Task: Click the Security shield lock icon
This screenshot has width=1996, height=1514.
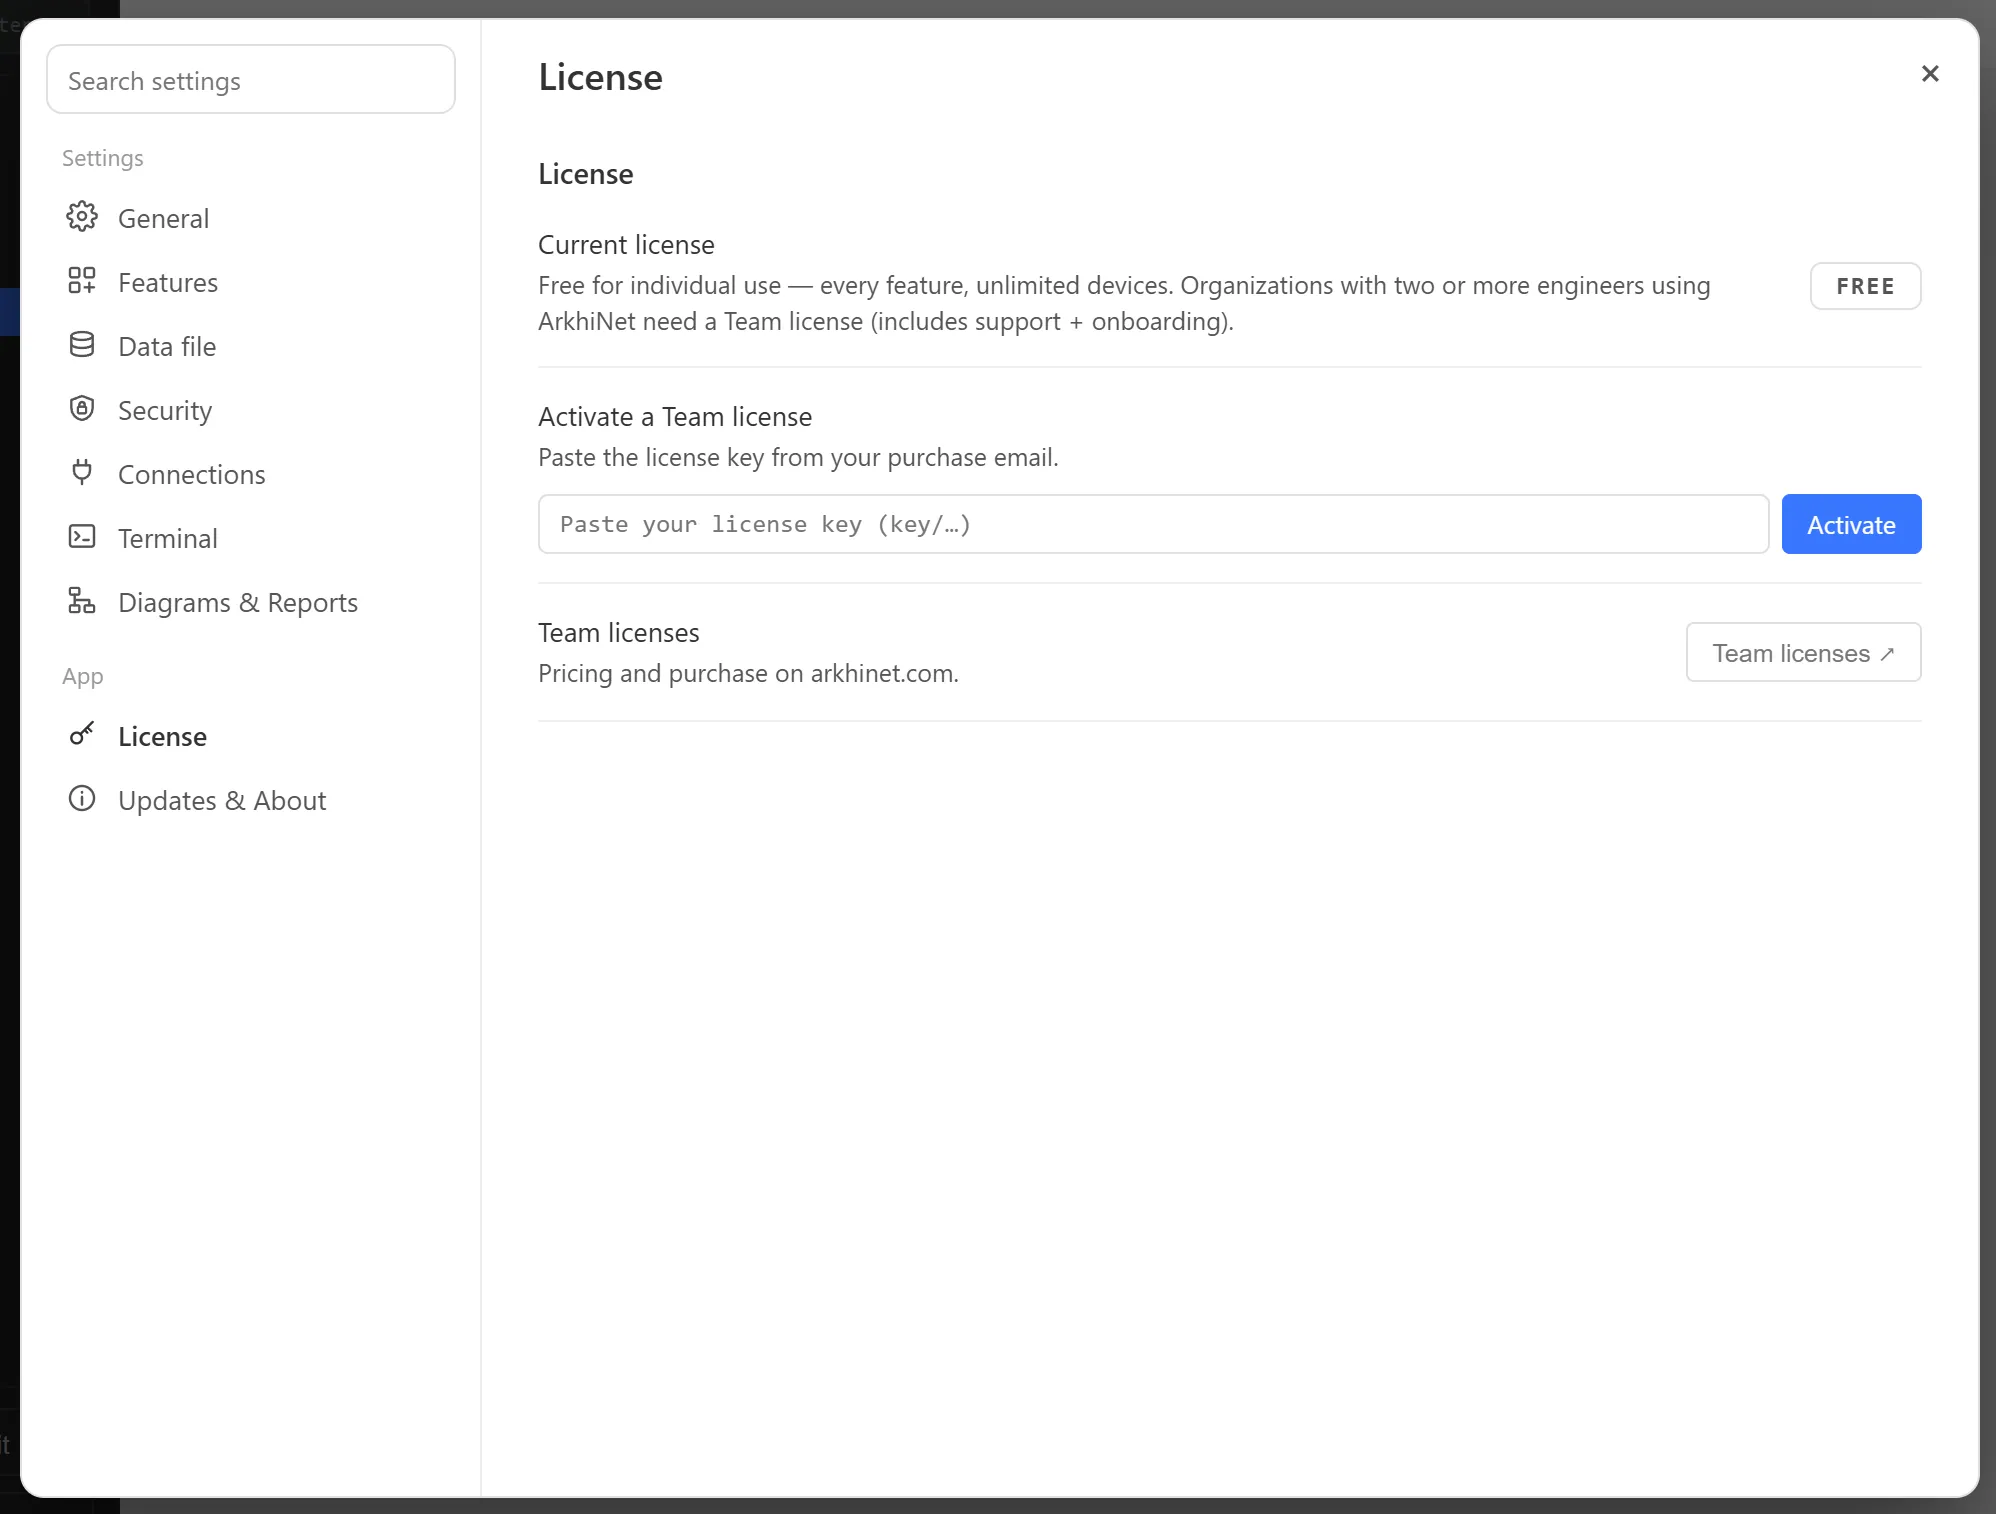Action: (82, 409)
